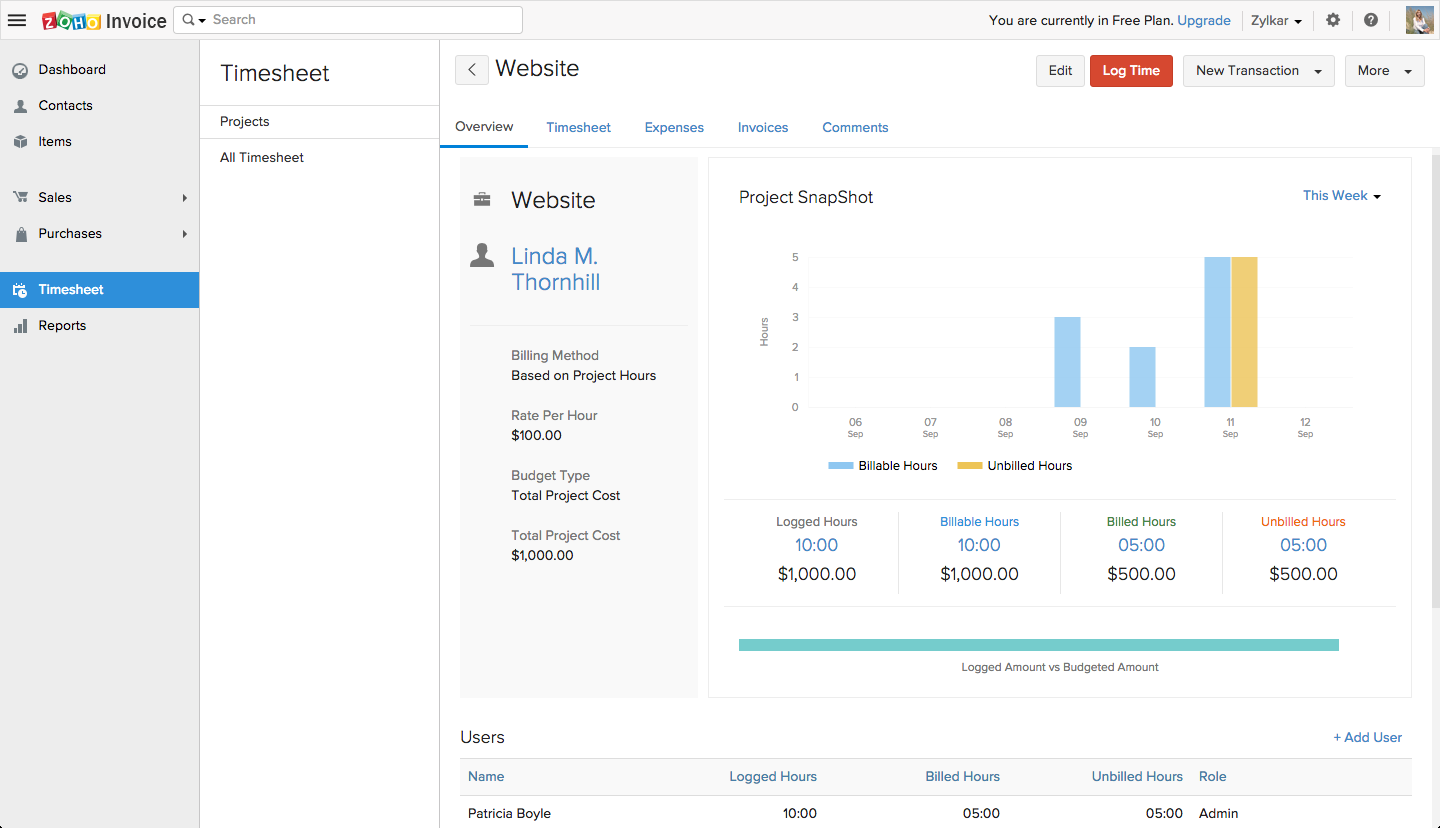Click the Add User link
This screenshot has width=1440, height=828.
point(1367,738)
